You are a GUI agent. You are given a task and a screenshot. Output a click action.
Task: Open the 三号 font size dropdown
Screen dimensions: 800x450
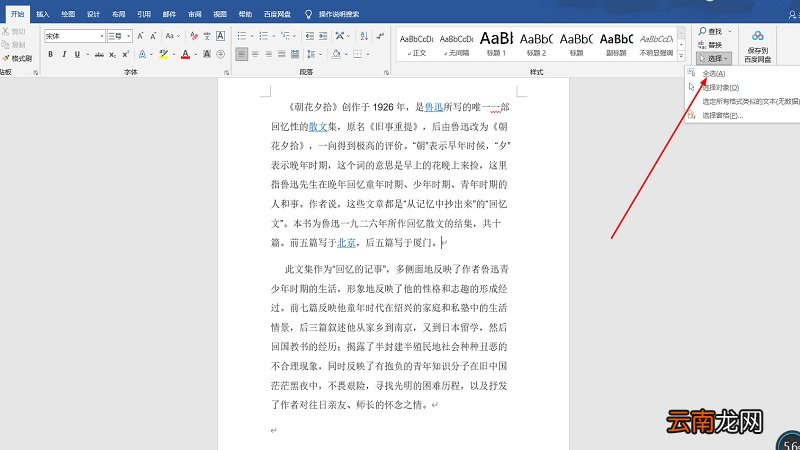[129, 36]
